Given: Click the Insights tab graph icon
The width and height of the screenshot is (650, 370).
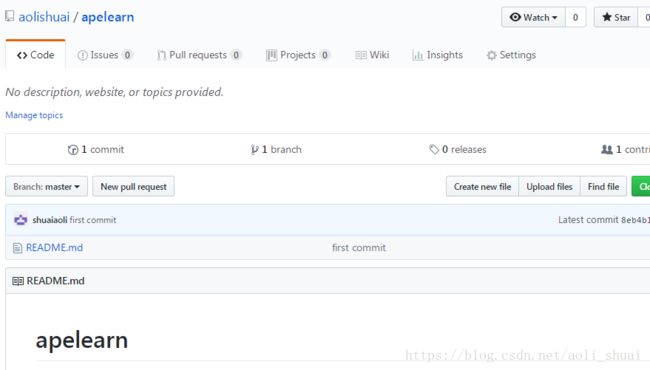Looking at the screenshot, I should click(x=417, y=55).
